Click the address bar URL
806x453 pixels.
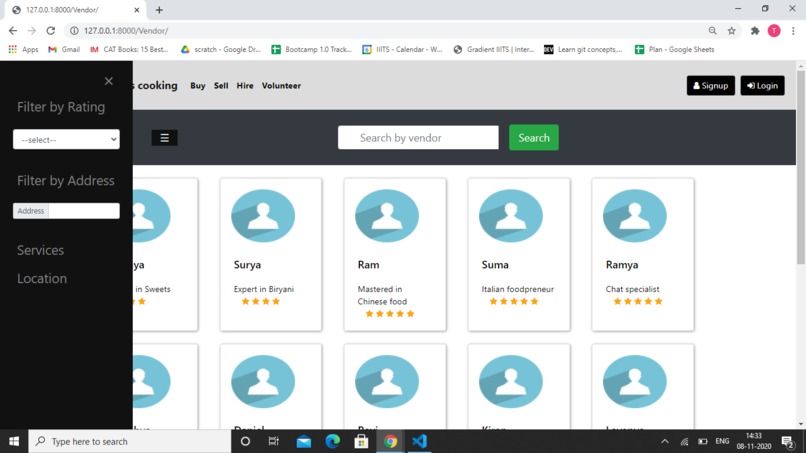point(126,31)
